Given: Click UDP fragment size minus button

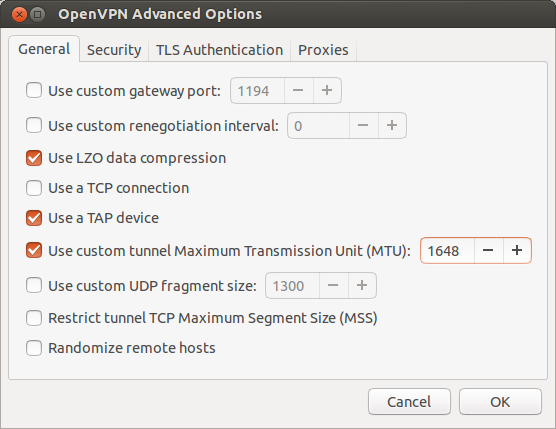Looking at the screenshot, I should coord(333,285).
